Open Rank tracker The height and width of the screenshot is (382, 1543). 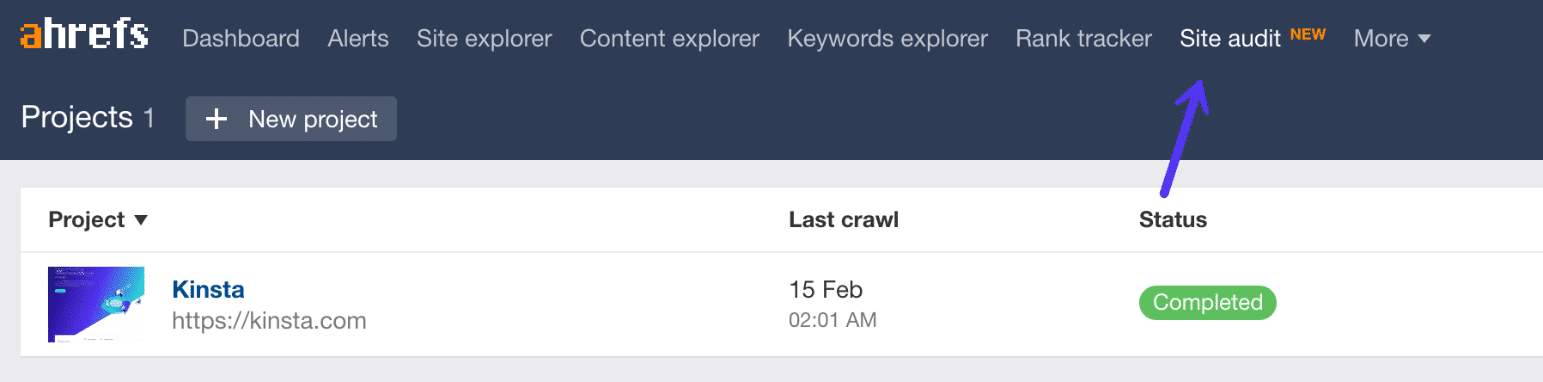tap(1083, 39)
